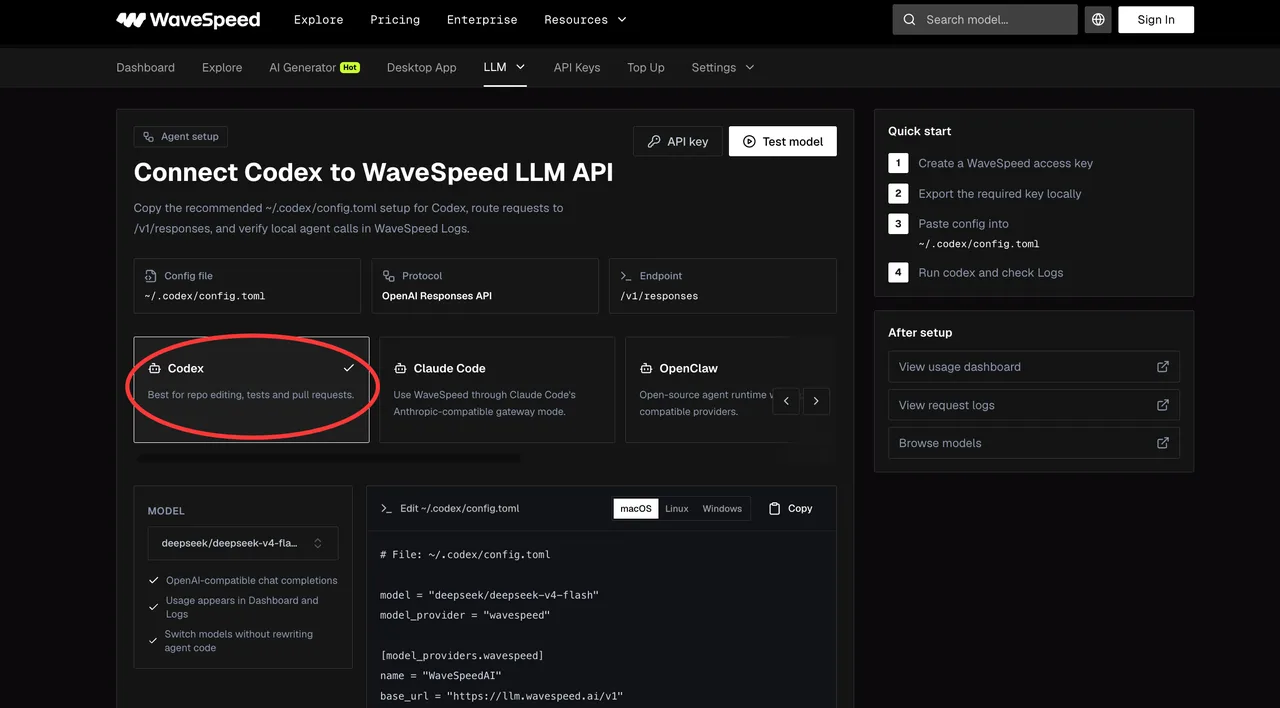1280x708 pixels.
Task: Click the /v1/responses endpoint value
Action: [659, 296]
